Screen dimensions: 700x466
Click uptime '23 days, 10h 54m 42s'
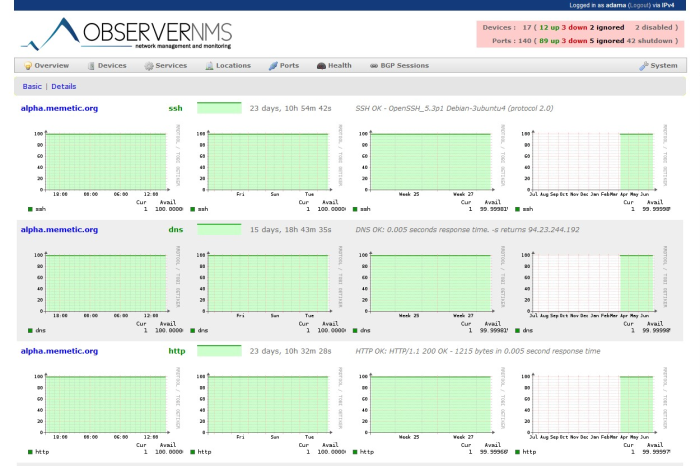(x=291, y=108)
